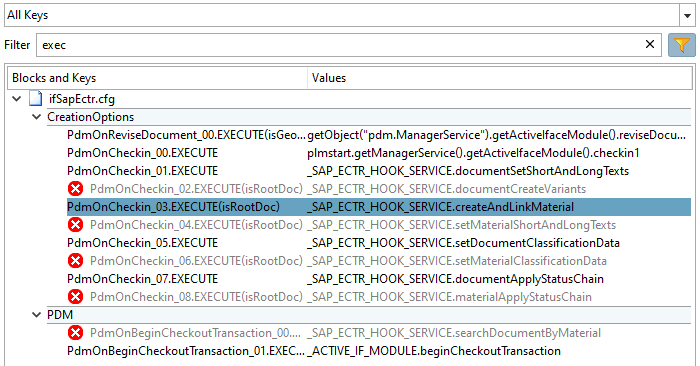Open the All Keys dropdown
This screenshot has width=700, height=366.
687,16
